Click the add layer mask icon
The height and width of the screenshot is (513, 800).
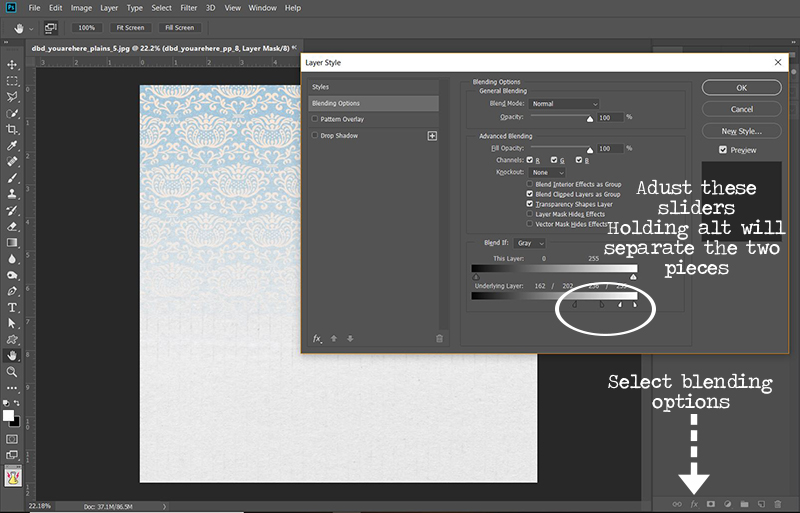[711, 503]
